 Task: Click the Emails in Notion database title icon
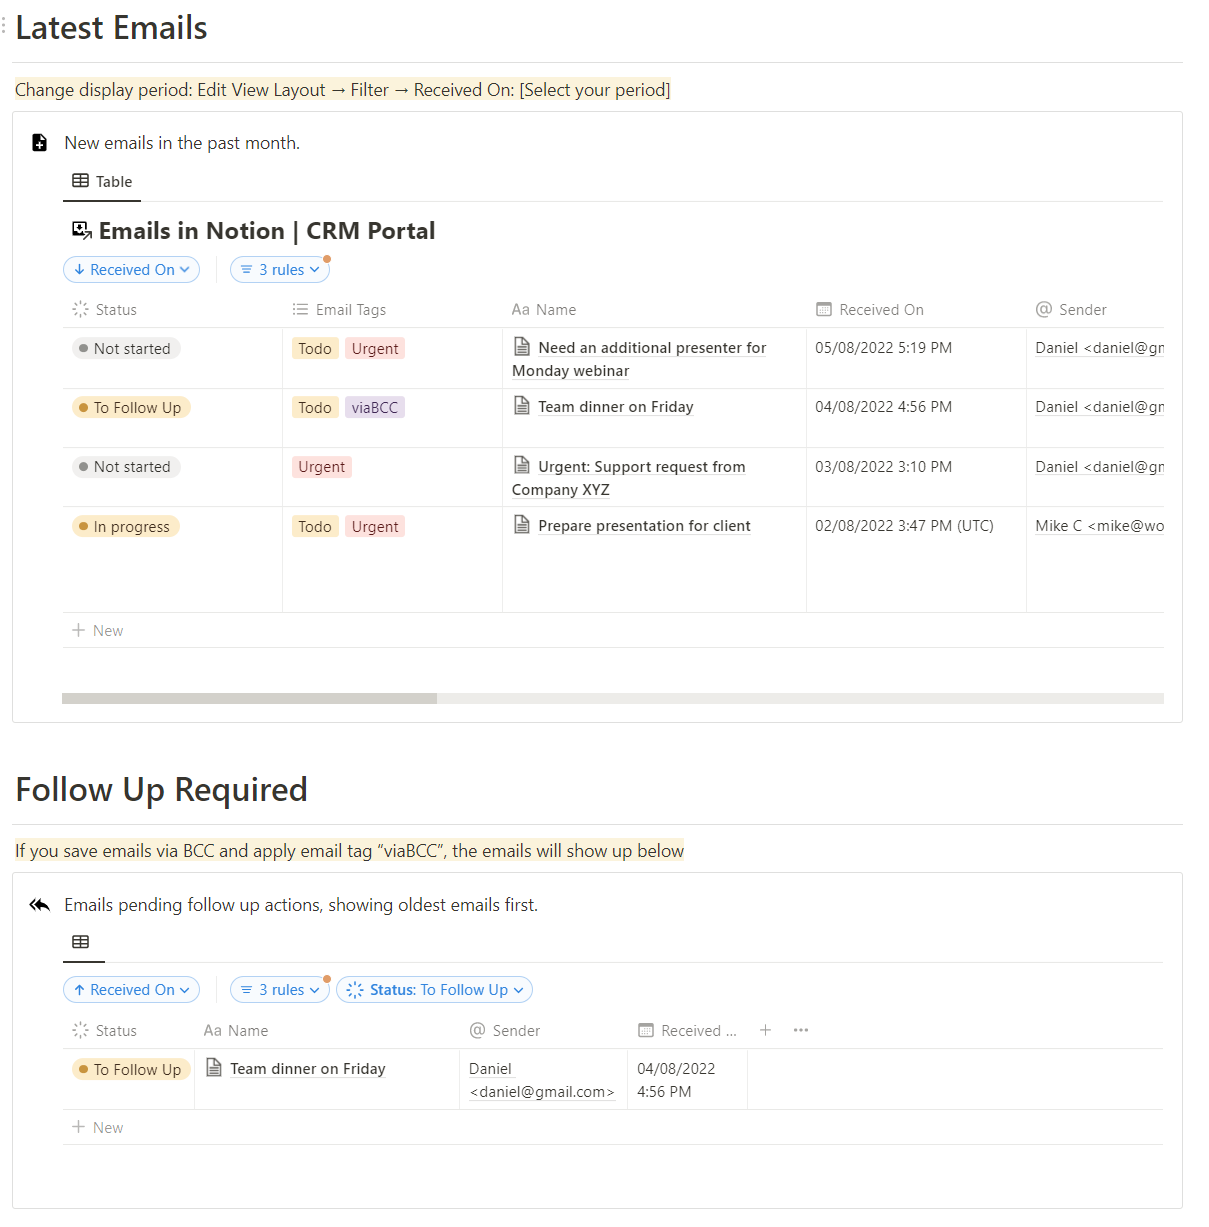pyautogui.click(x=81, y=231)
